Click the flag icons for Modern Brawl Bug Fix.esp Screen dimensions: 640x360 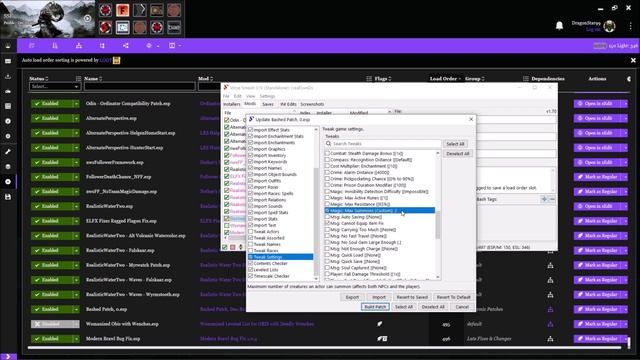click(x=382, y=338)
